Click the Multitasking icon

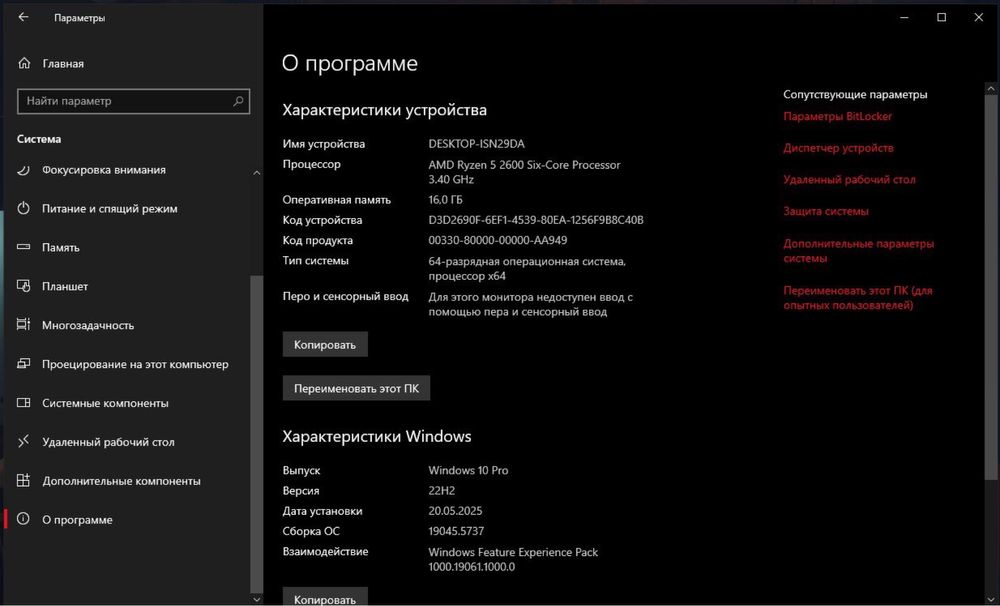[x=24, y=325]
